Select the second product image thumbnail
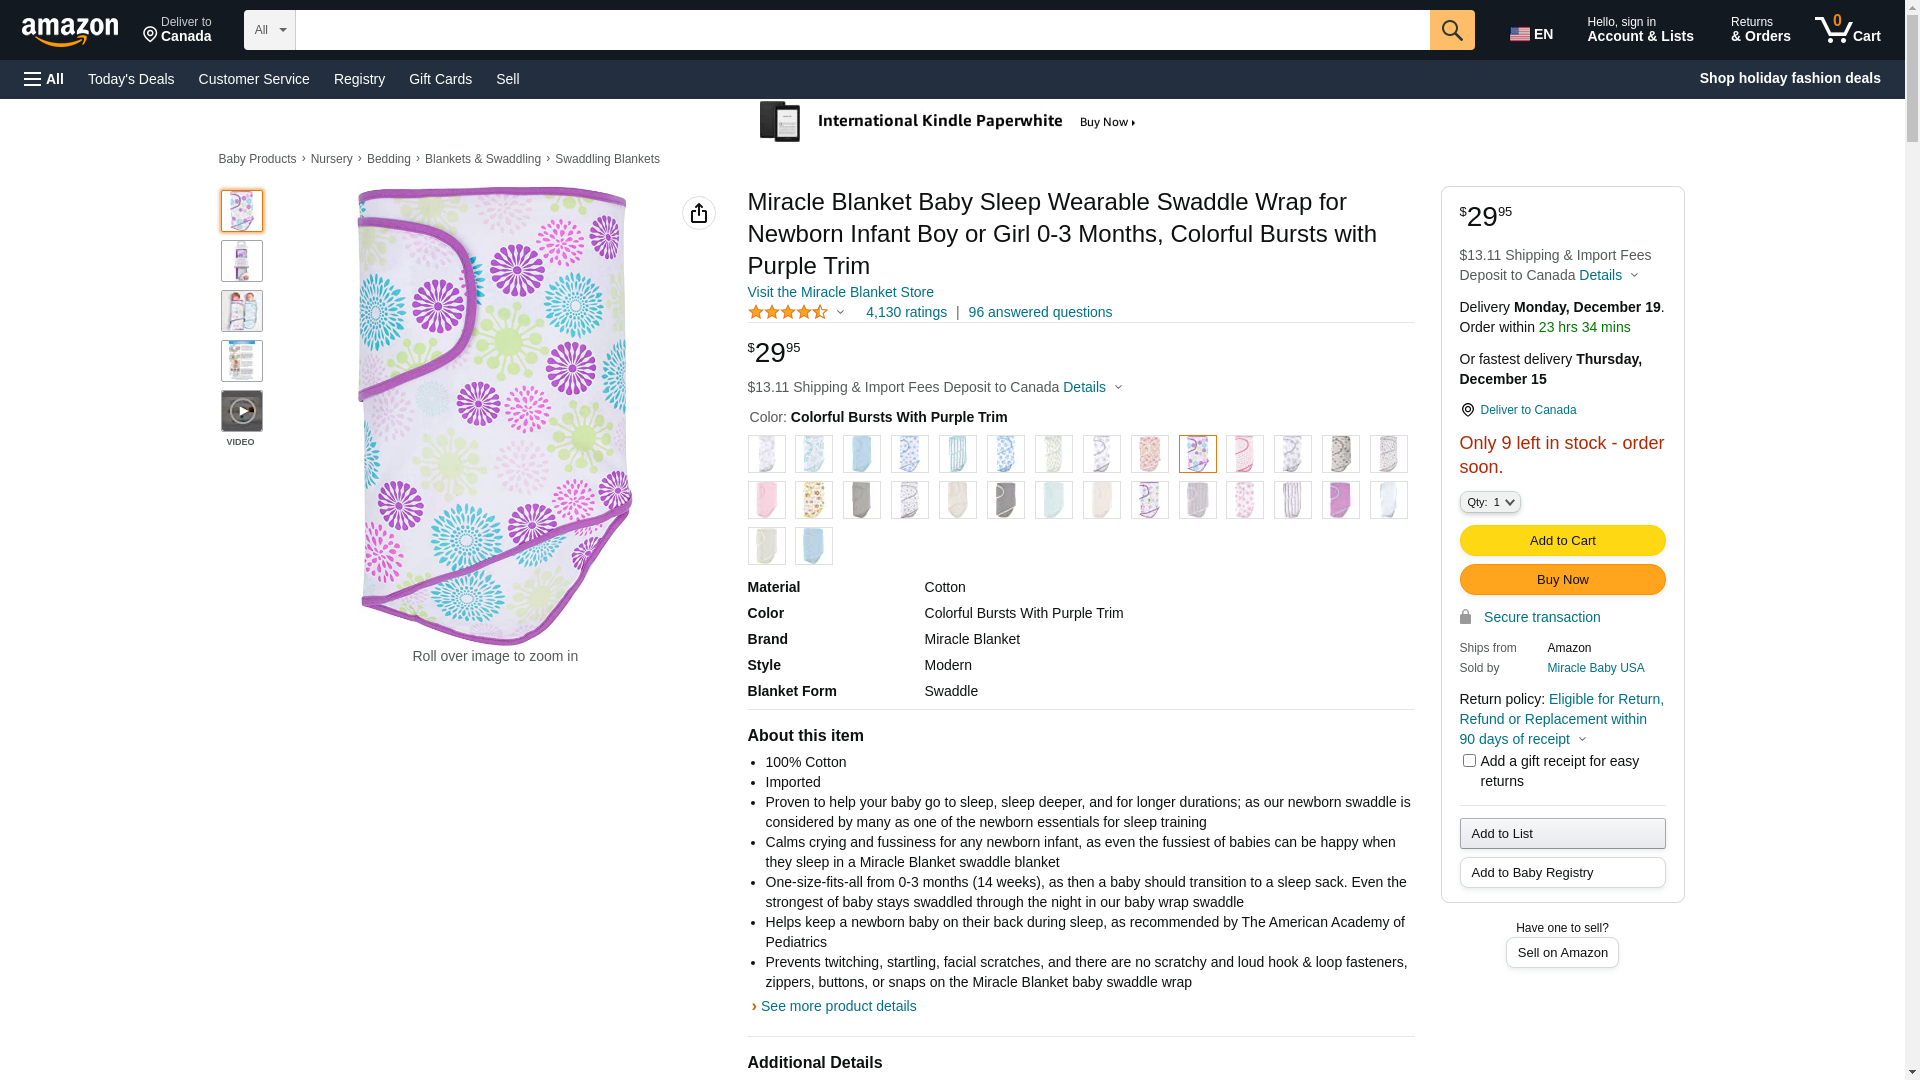The height and width of the screenshot is (1080, 1920). pos(242,261)
